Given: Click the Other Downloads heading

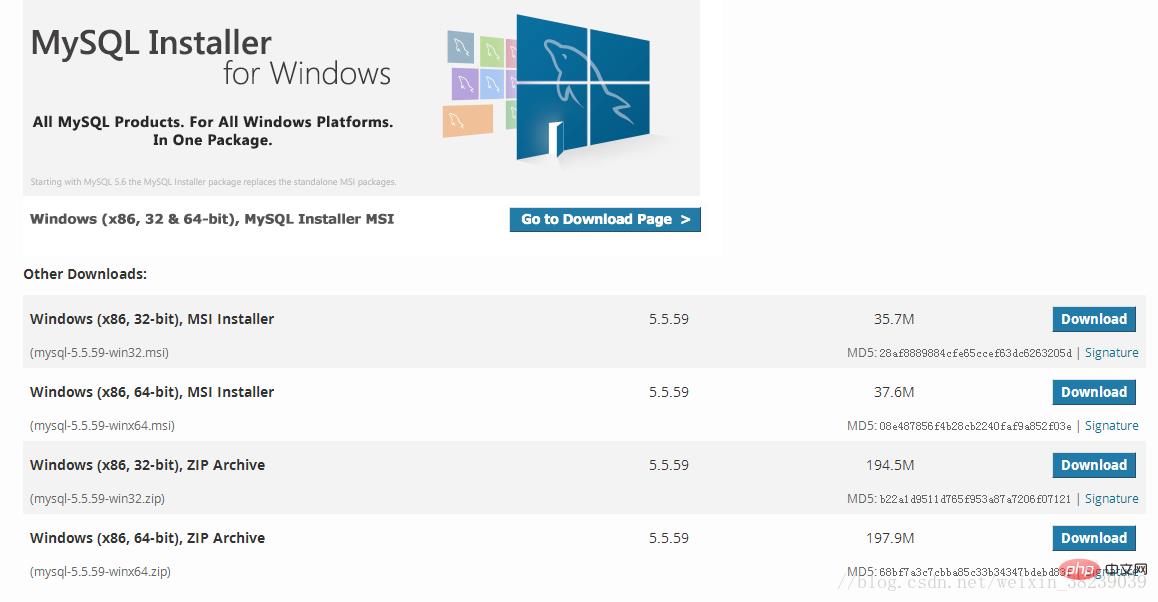Looking at the screenshot, I should [85, 274].
